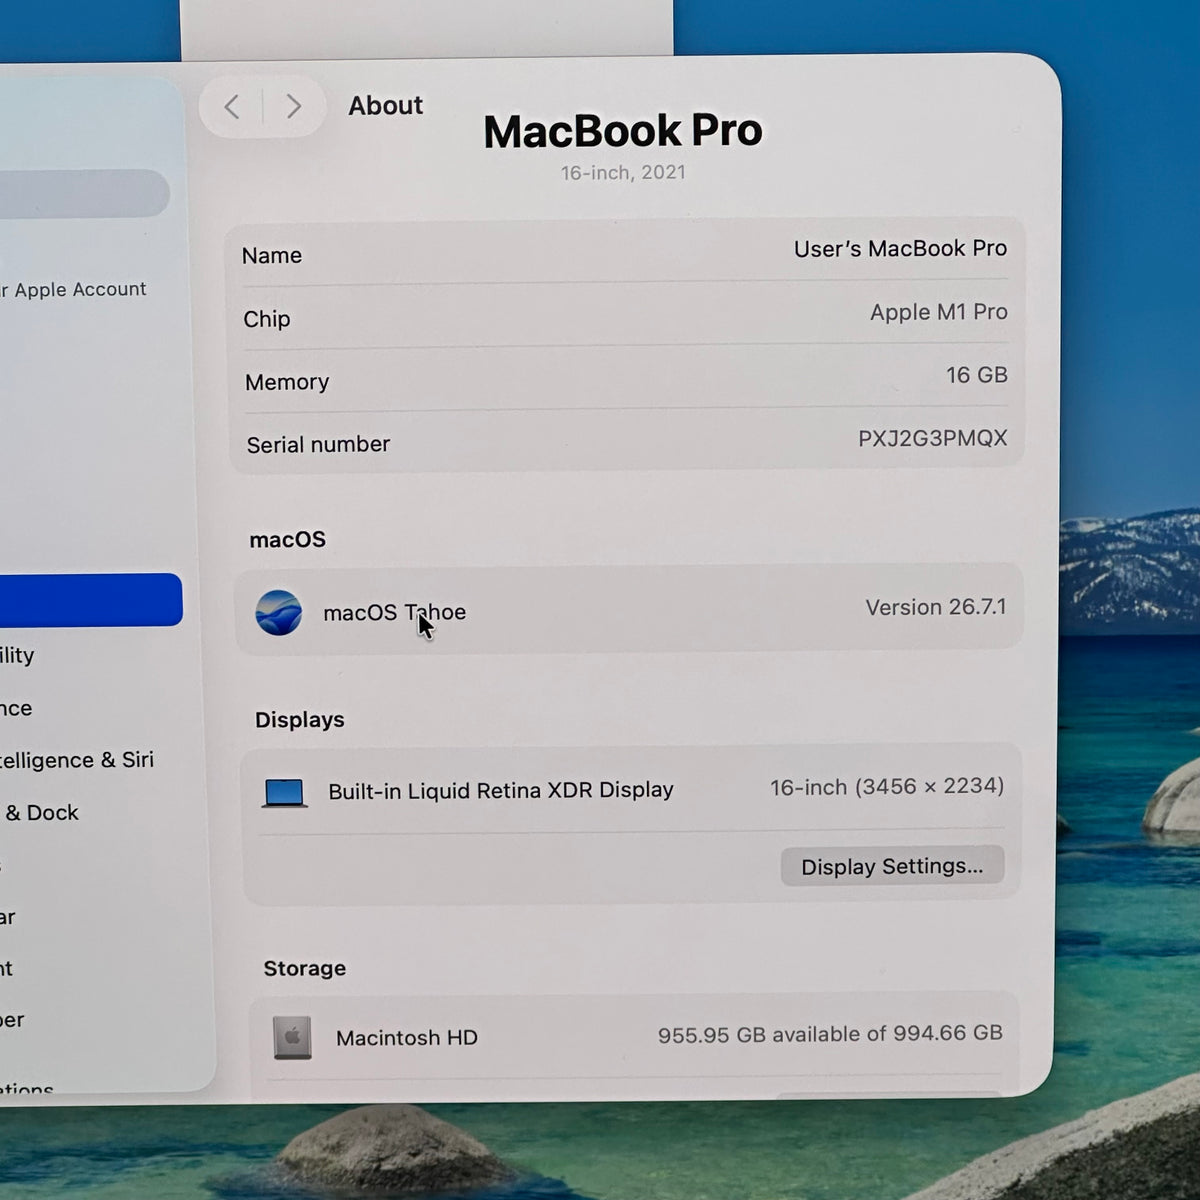Click the Macintosh HD label
Screen dimensions: 1200x1200
click(x=406, y=1038)
